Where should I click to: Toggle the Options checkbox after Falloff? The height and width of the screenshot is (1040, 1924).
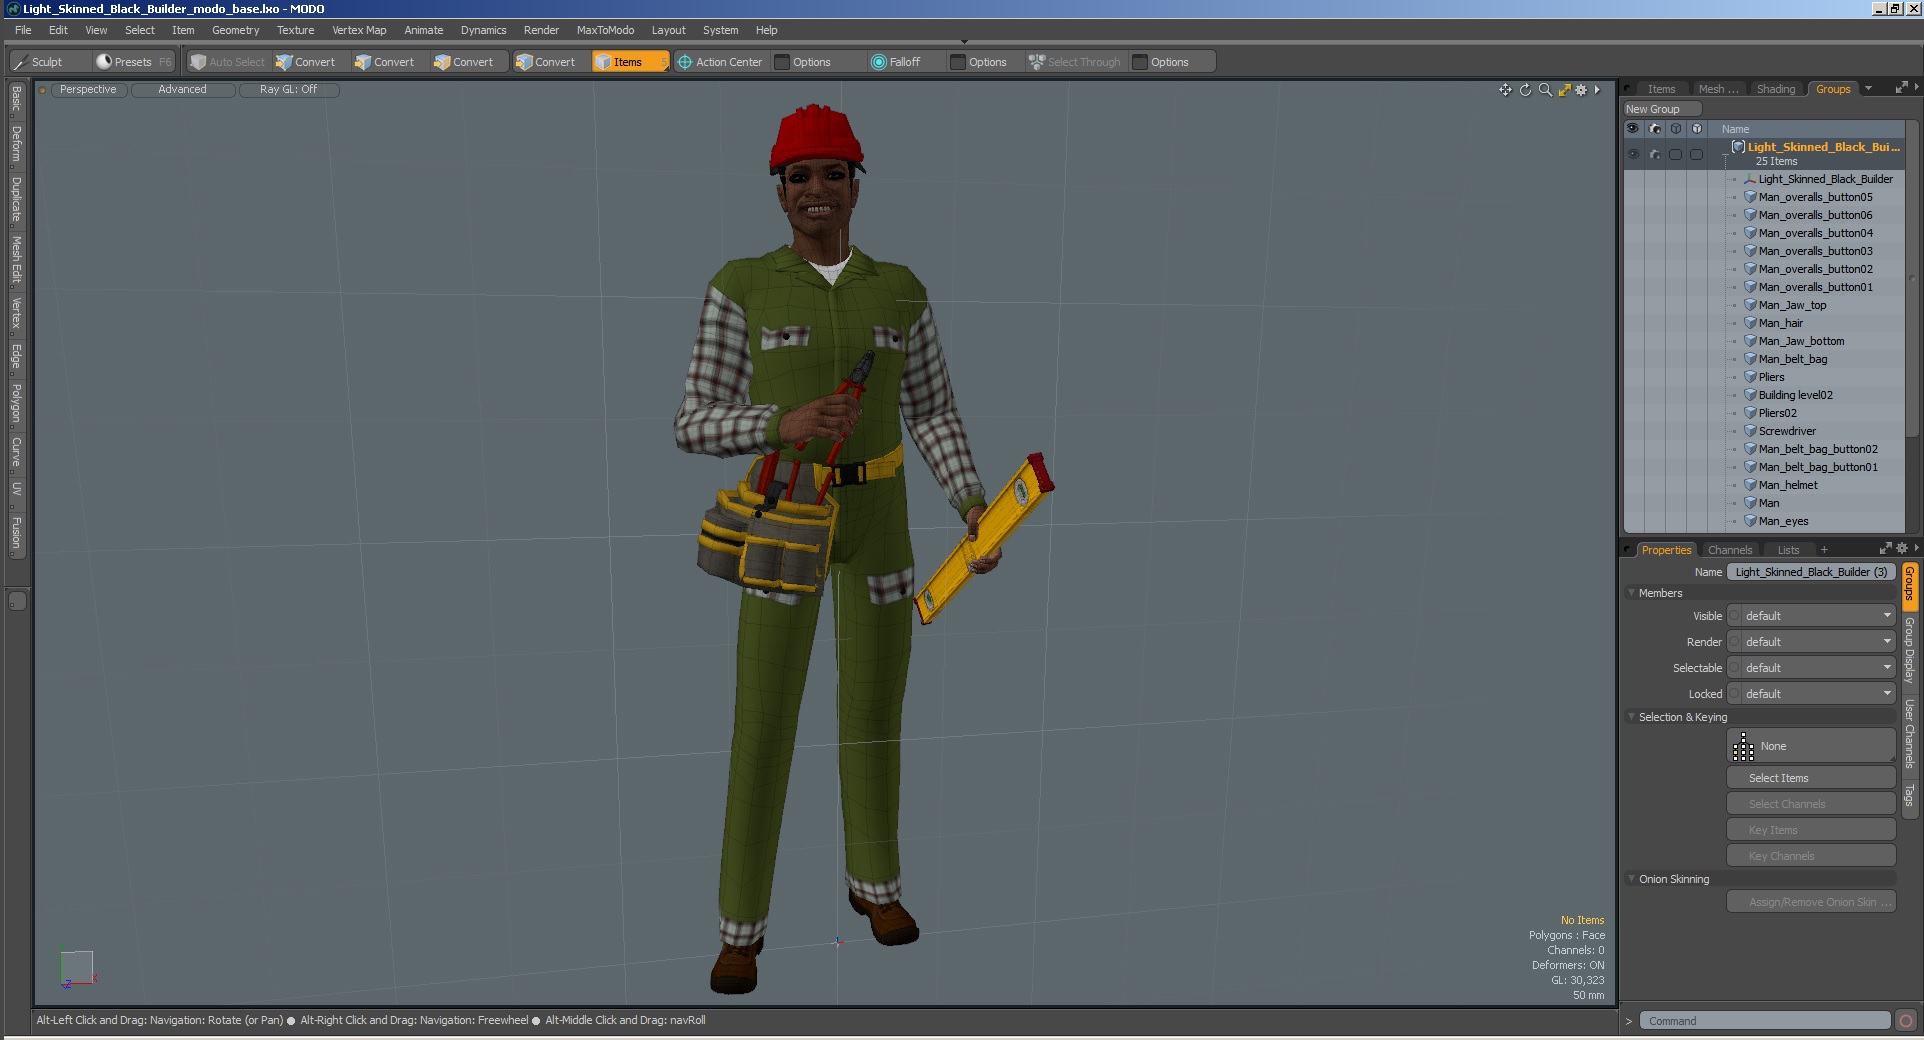pos(958,62)
